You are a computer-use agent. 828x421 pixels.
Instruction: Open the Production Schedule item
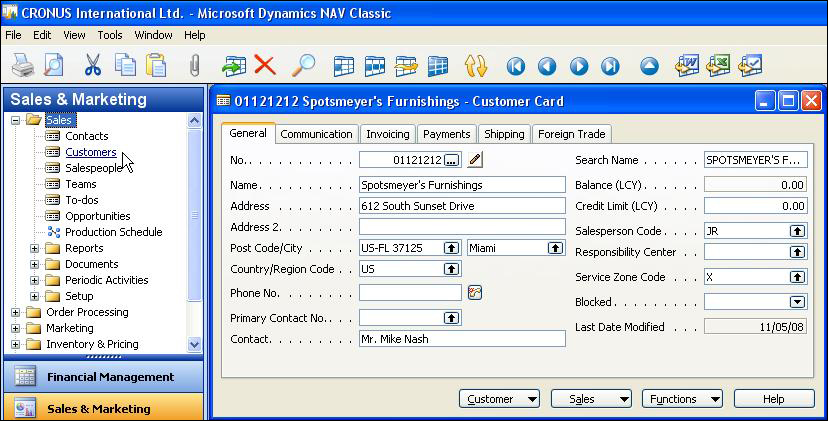click(x=114, y=232)
